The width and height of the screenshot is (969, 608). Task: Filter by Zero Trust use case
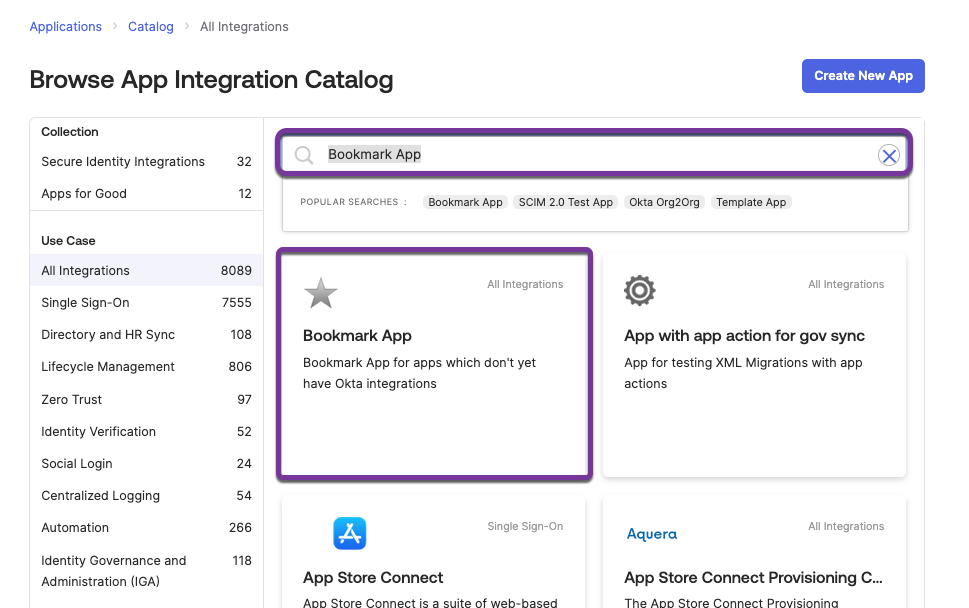[x=72, y=400]
